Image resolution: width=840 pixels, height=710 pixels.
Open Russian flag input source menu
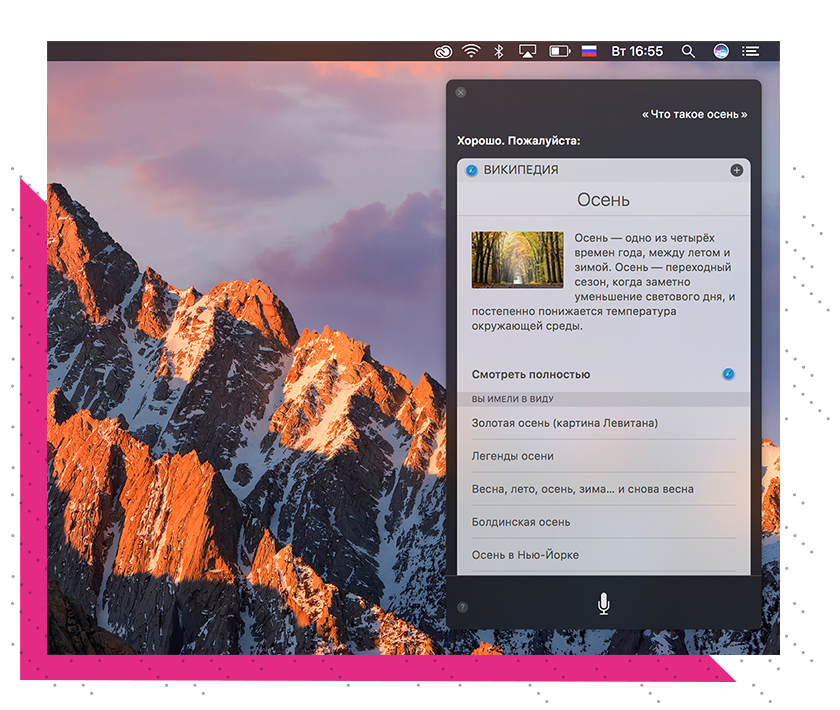pyautogui.click(x=589, y=51)
